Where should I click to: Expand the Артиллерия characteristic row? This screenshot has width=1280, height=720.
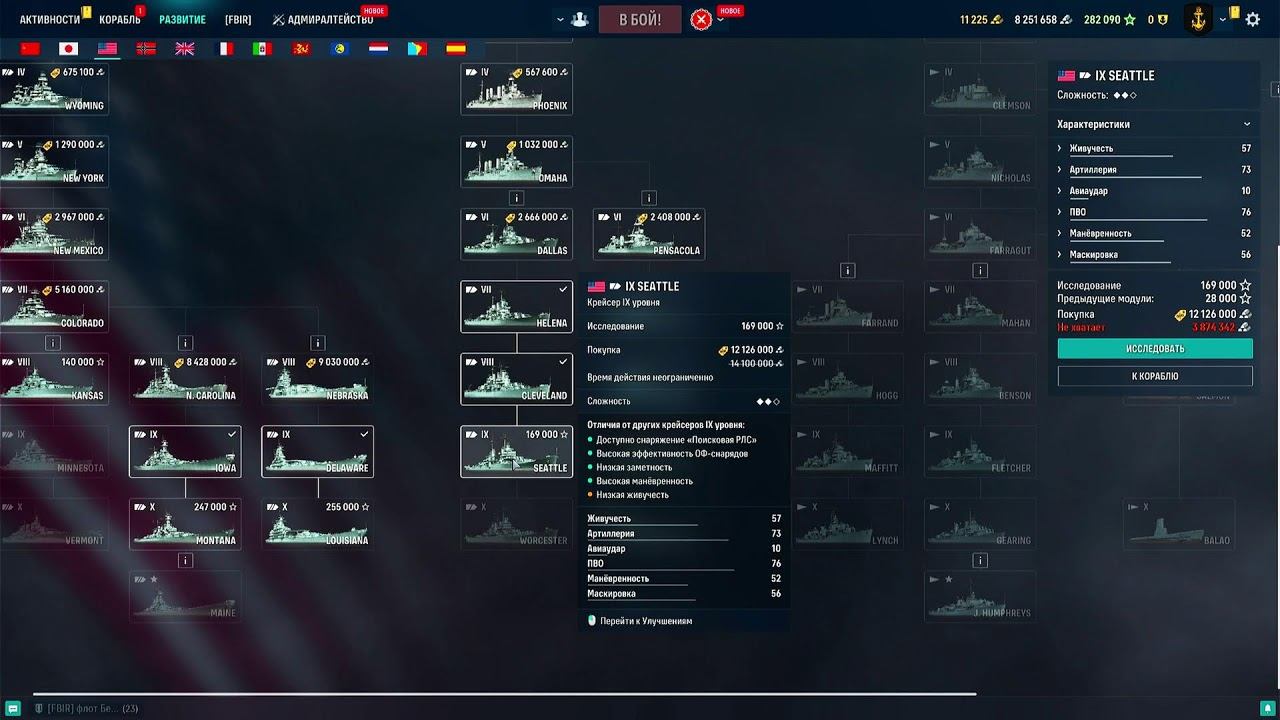tap(1155, 170)
